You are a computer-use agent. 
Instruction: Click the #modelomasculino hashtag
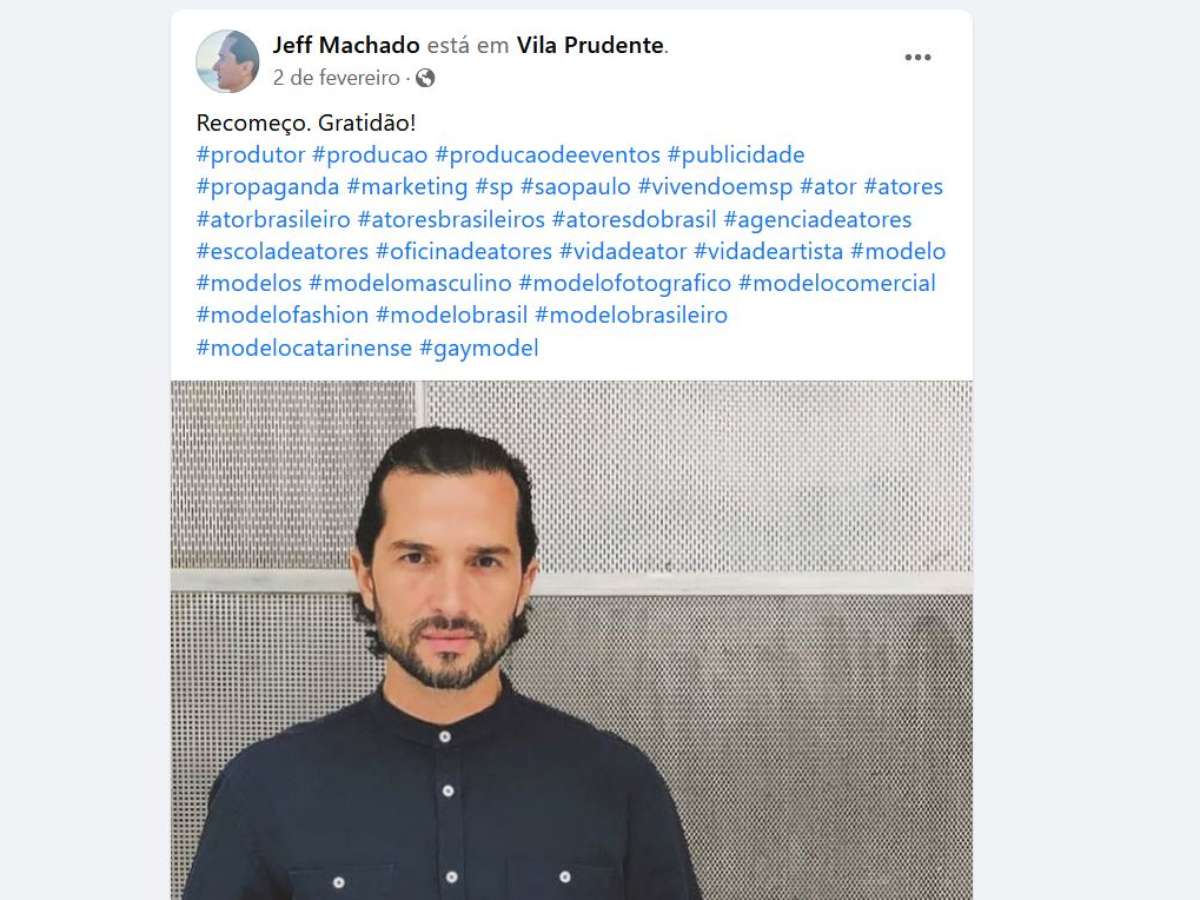pos(410,283)
